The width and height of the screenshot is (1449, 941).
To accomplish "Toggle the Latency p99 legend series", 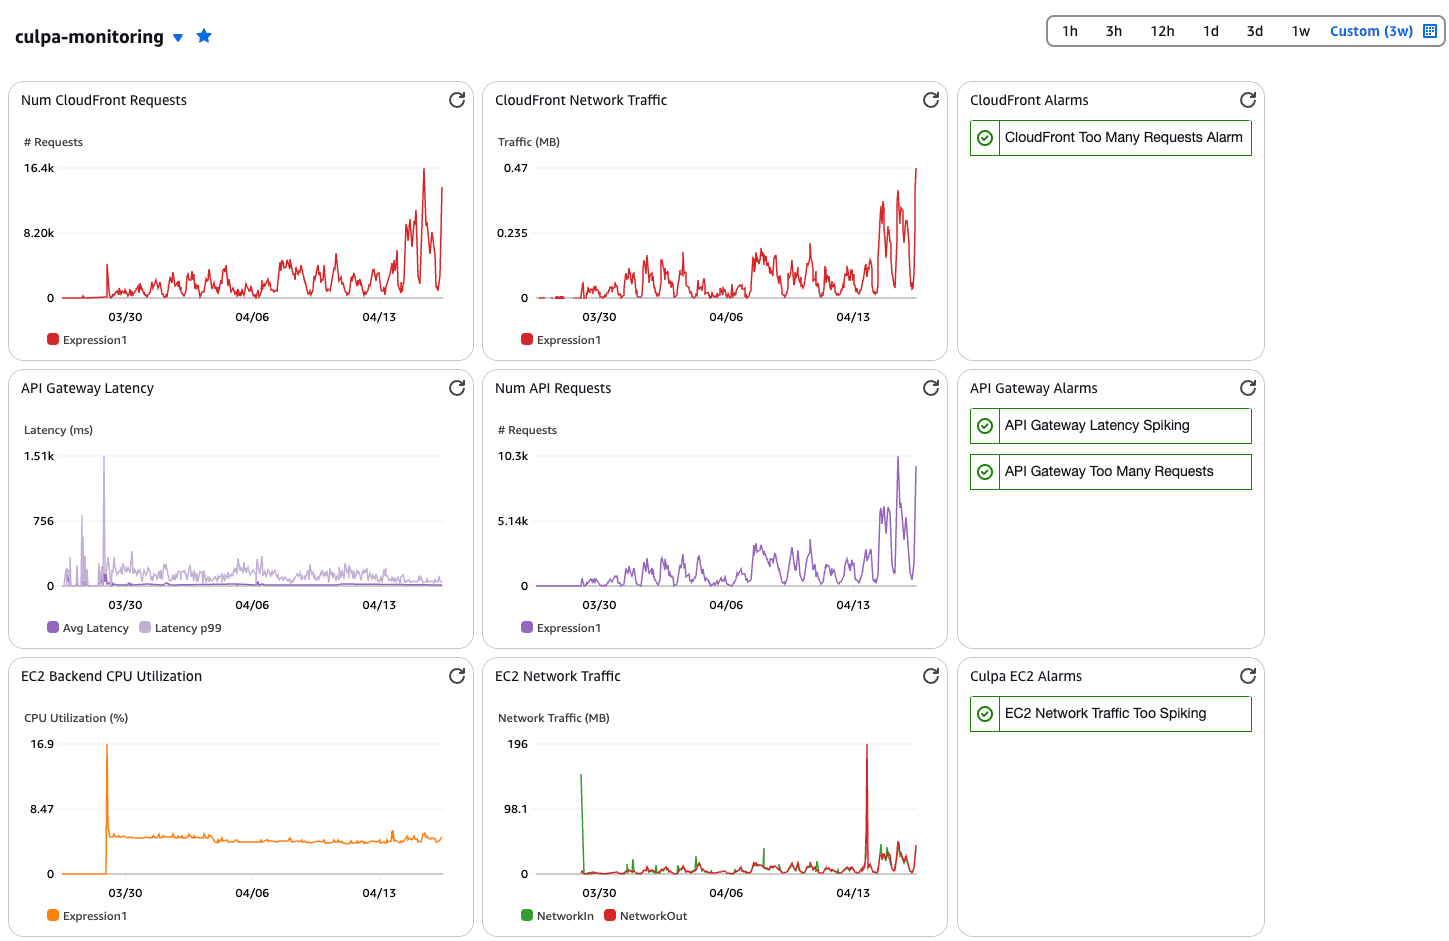I will coord(187,628).
